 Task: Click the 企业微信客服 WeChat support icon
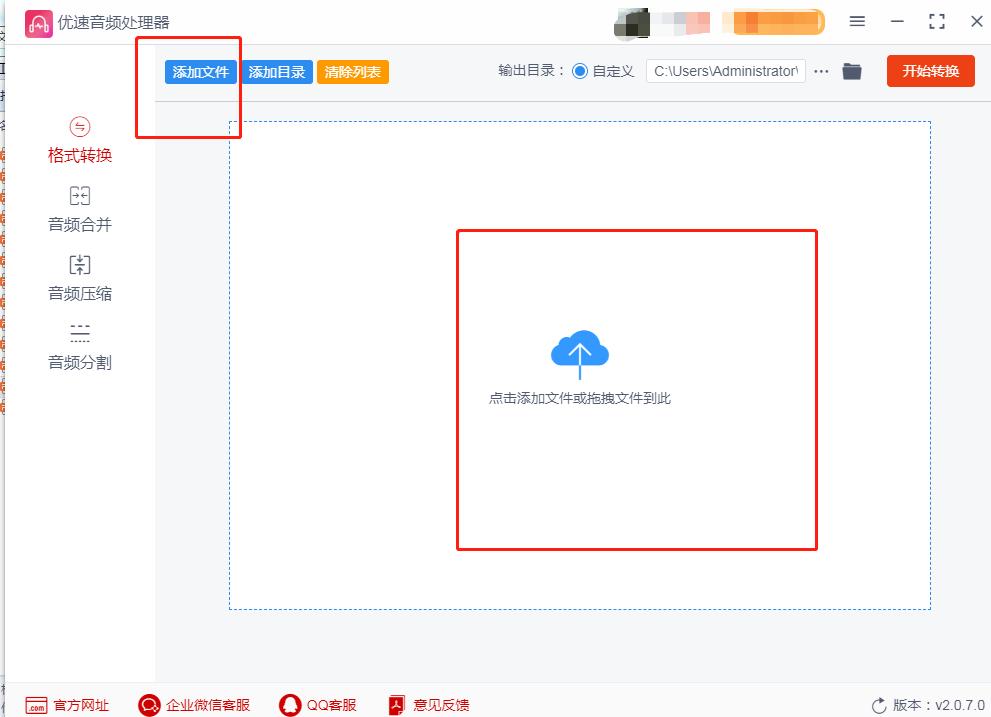tap(150, 705)
